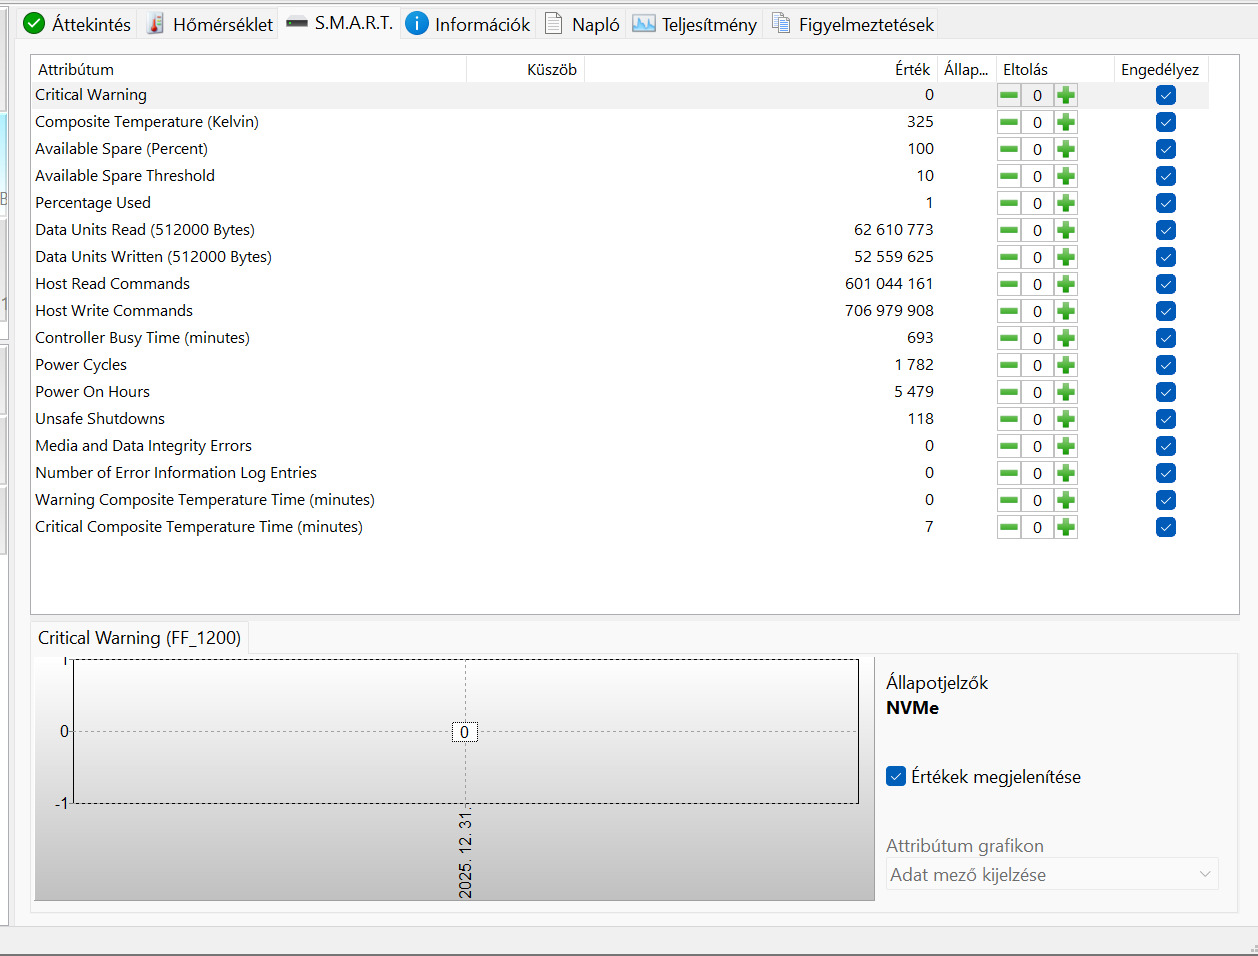1258x956 pixels.
Task: Disable the Composite Temperature (Kelvin) checkbox
Action: [x=1165, y=122]
